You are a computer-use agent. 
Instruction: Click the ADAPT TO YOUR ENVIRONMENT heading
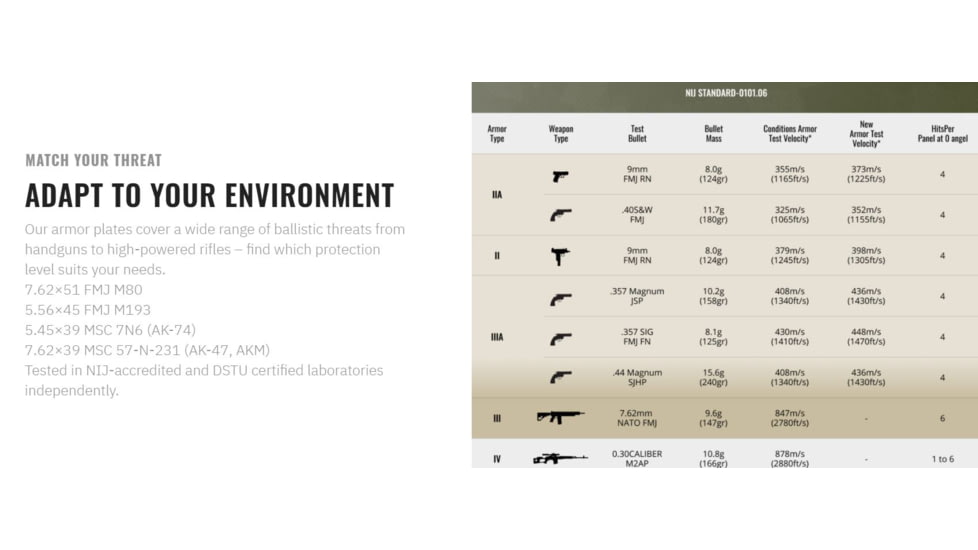pos(209,195)
